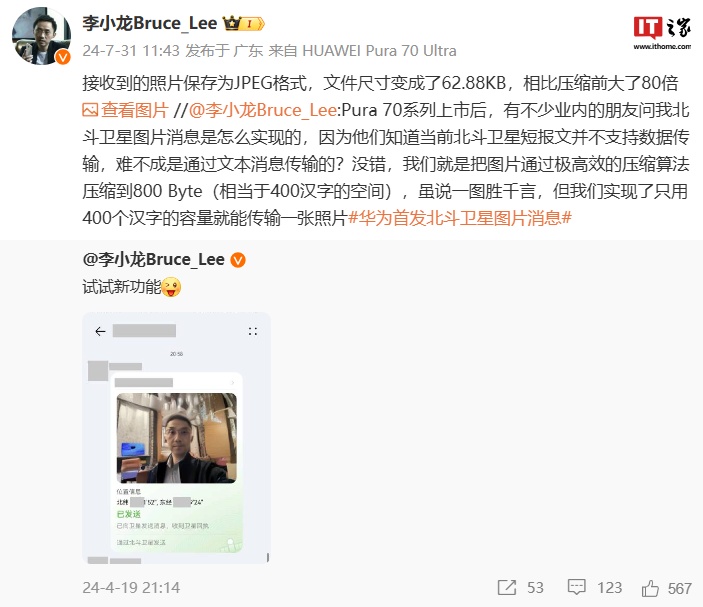
Task: Click four-dot menu icon in chat screenshot
Action: (253, 332)
